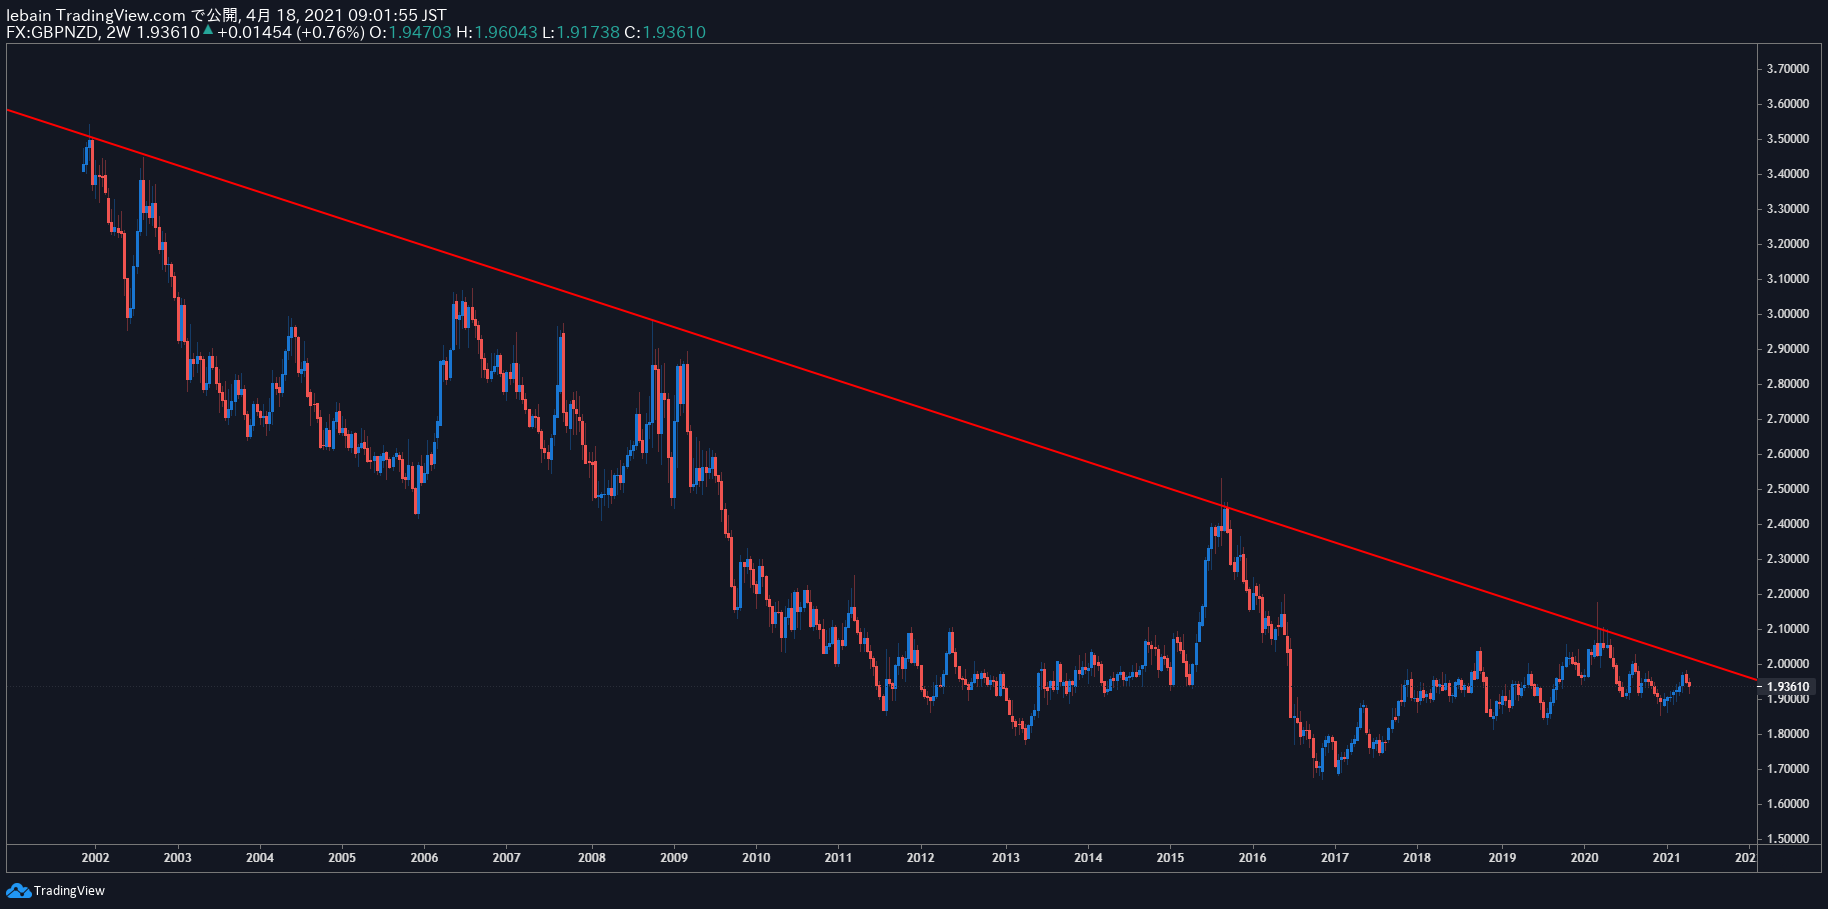Viewport: 1828px width, 909px height.
Task: Click the 2013 time axis label
Action: click(1006, 858)
